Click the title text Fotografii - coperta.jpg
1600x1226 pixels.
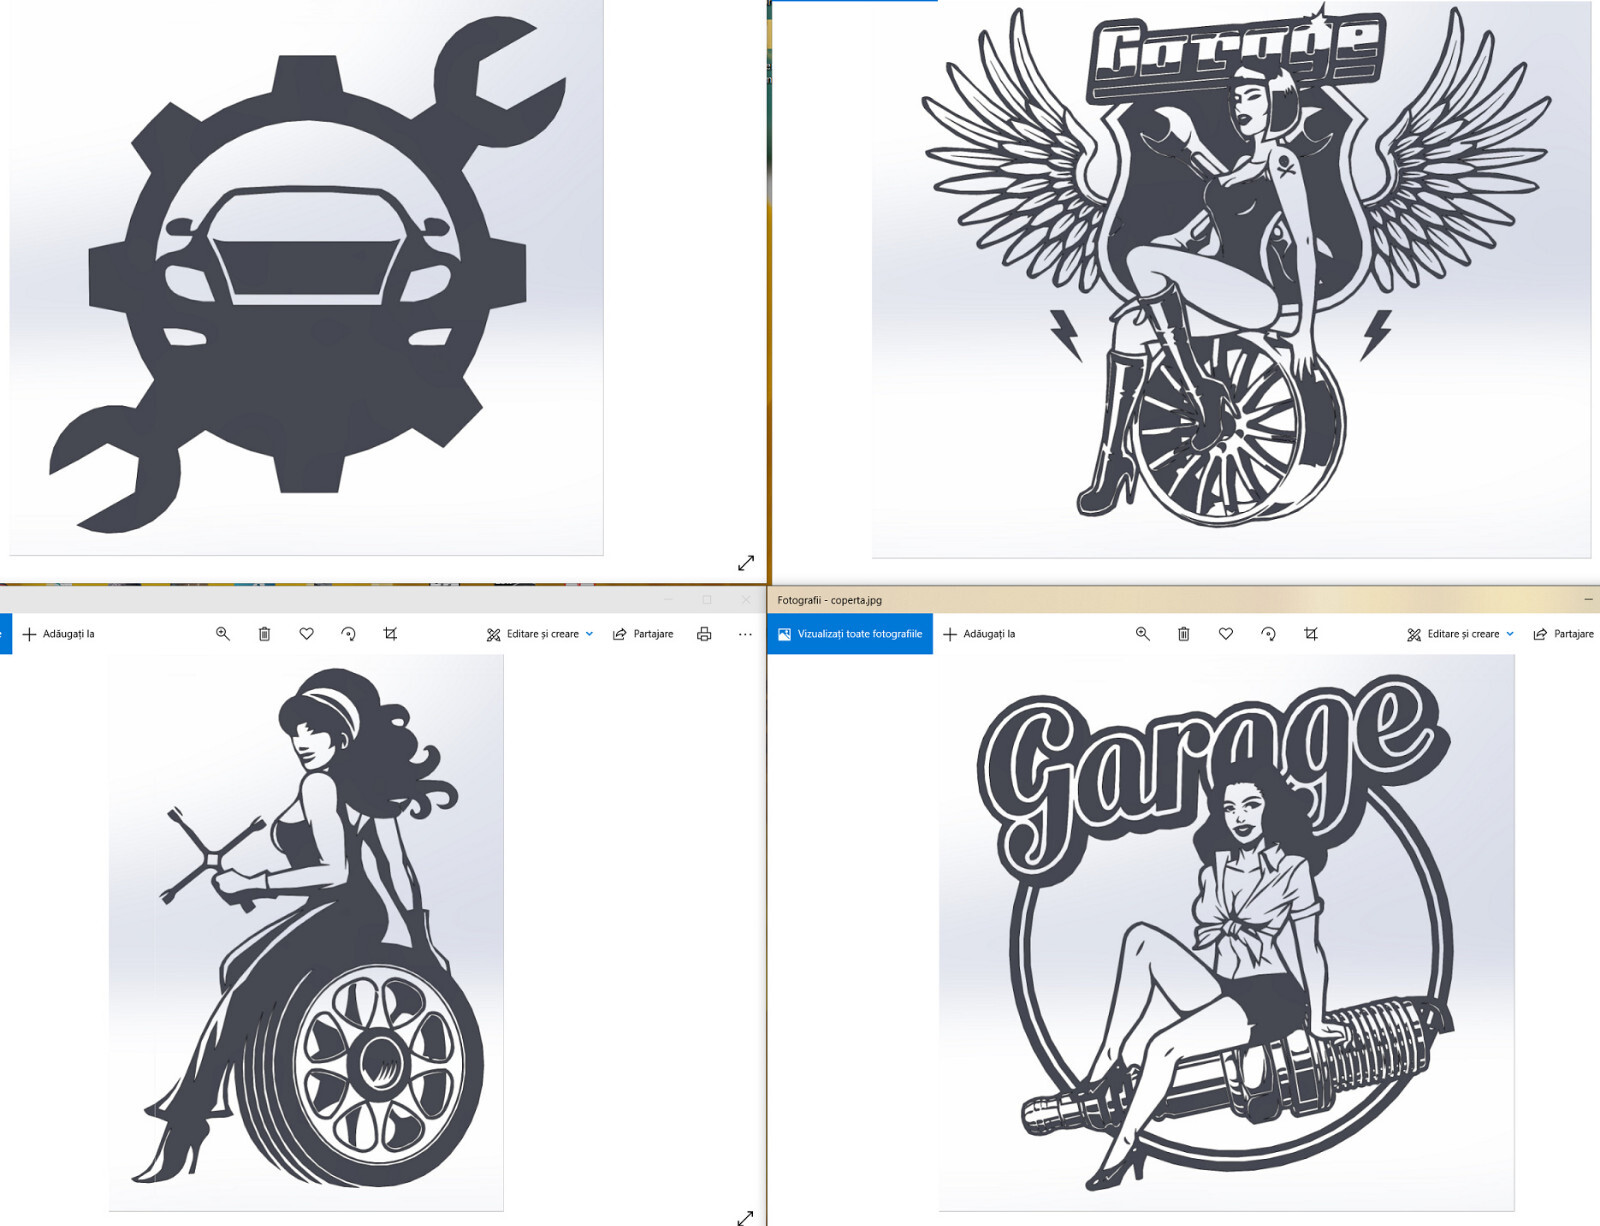point(830,600)
